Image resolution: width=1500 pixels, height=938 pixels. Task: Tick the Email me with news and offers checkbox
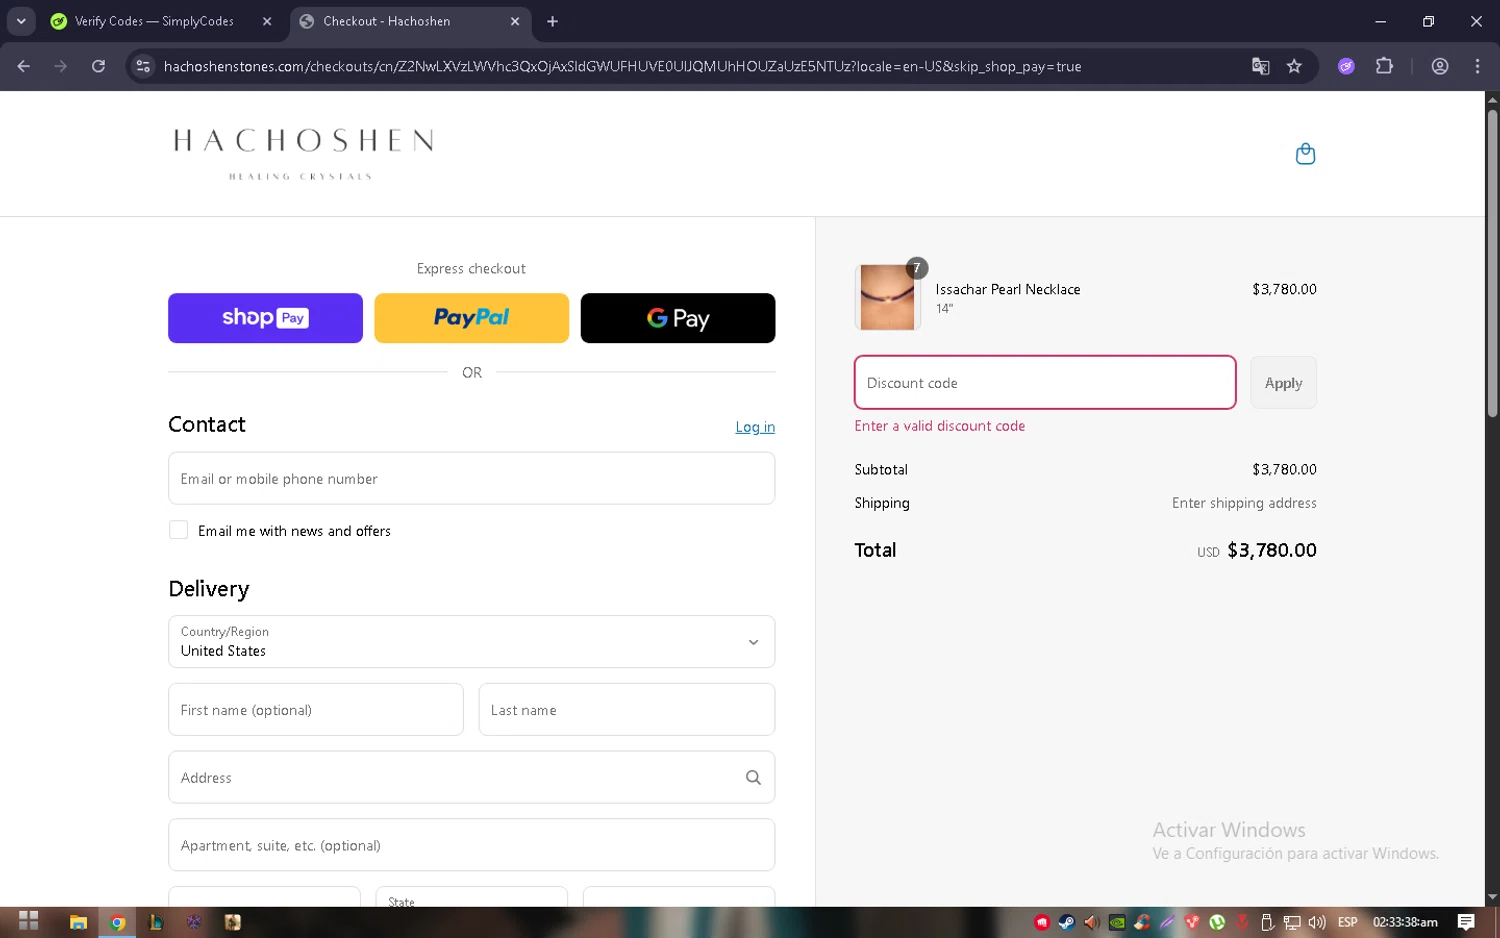click(178, 530)
